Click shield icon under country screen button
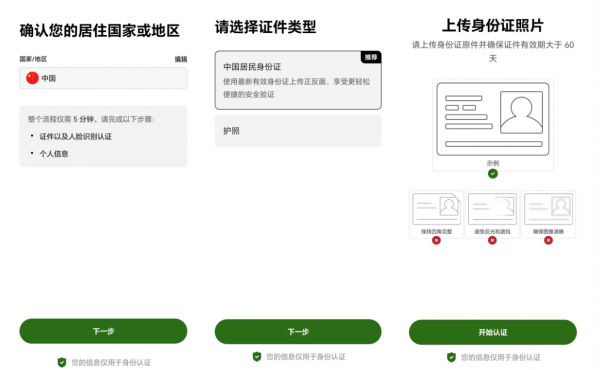The image size is (600, 370). click(x=62, y=362)
